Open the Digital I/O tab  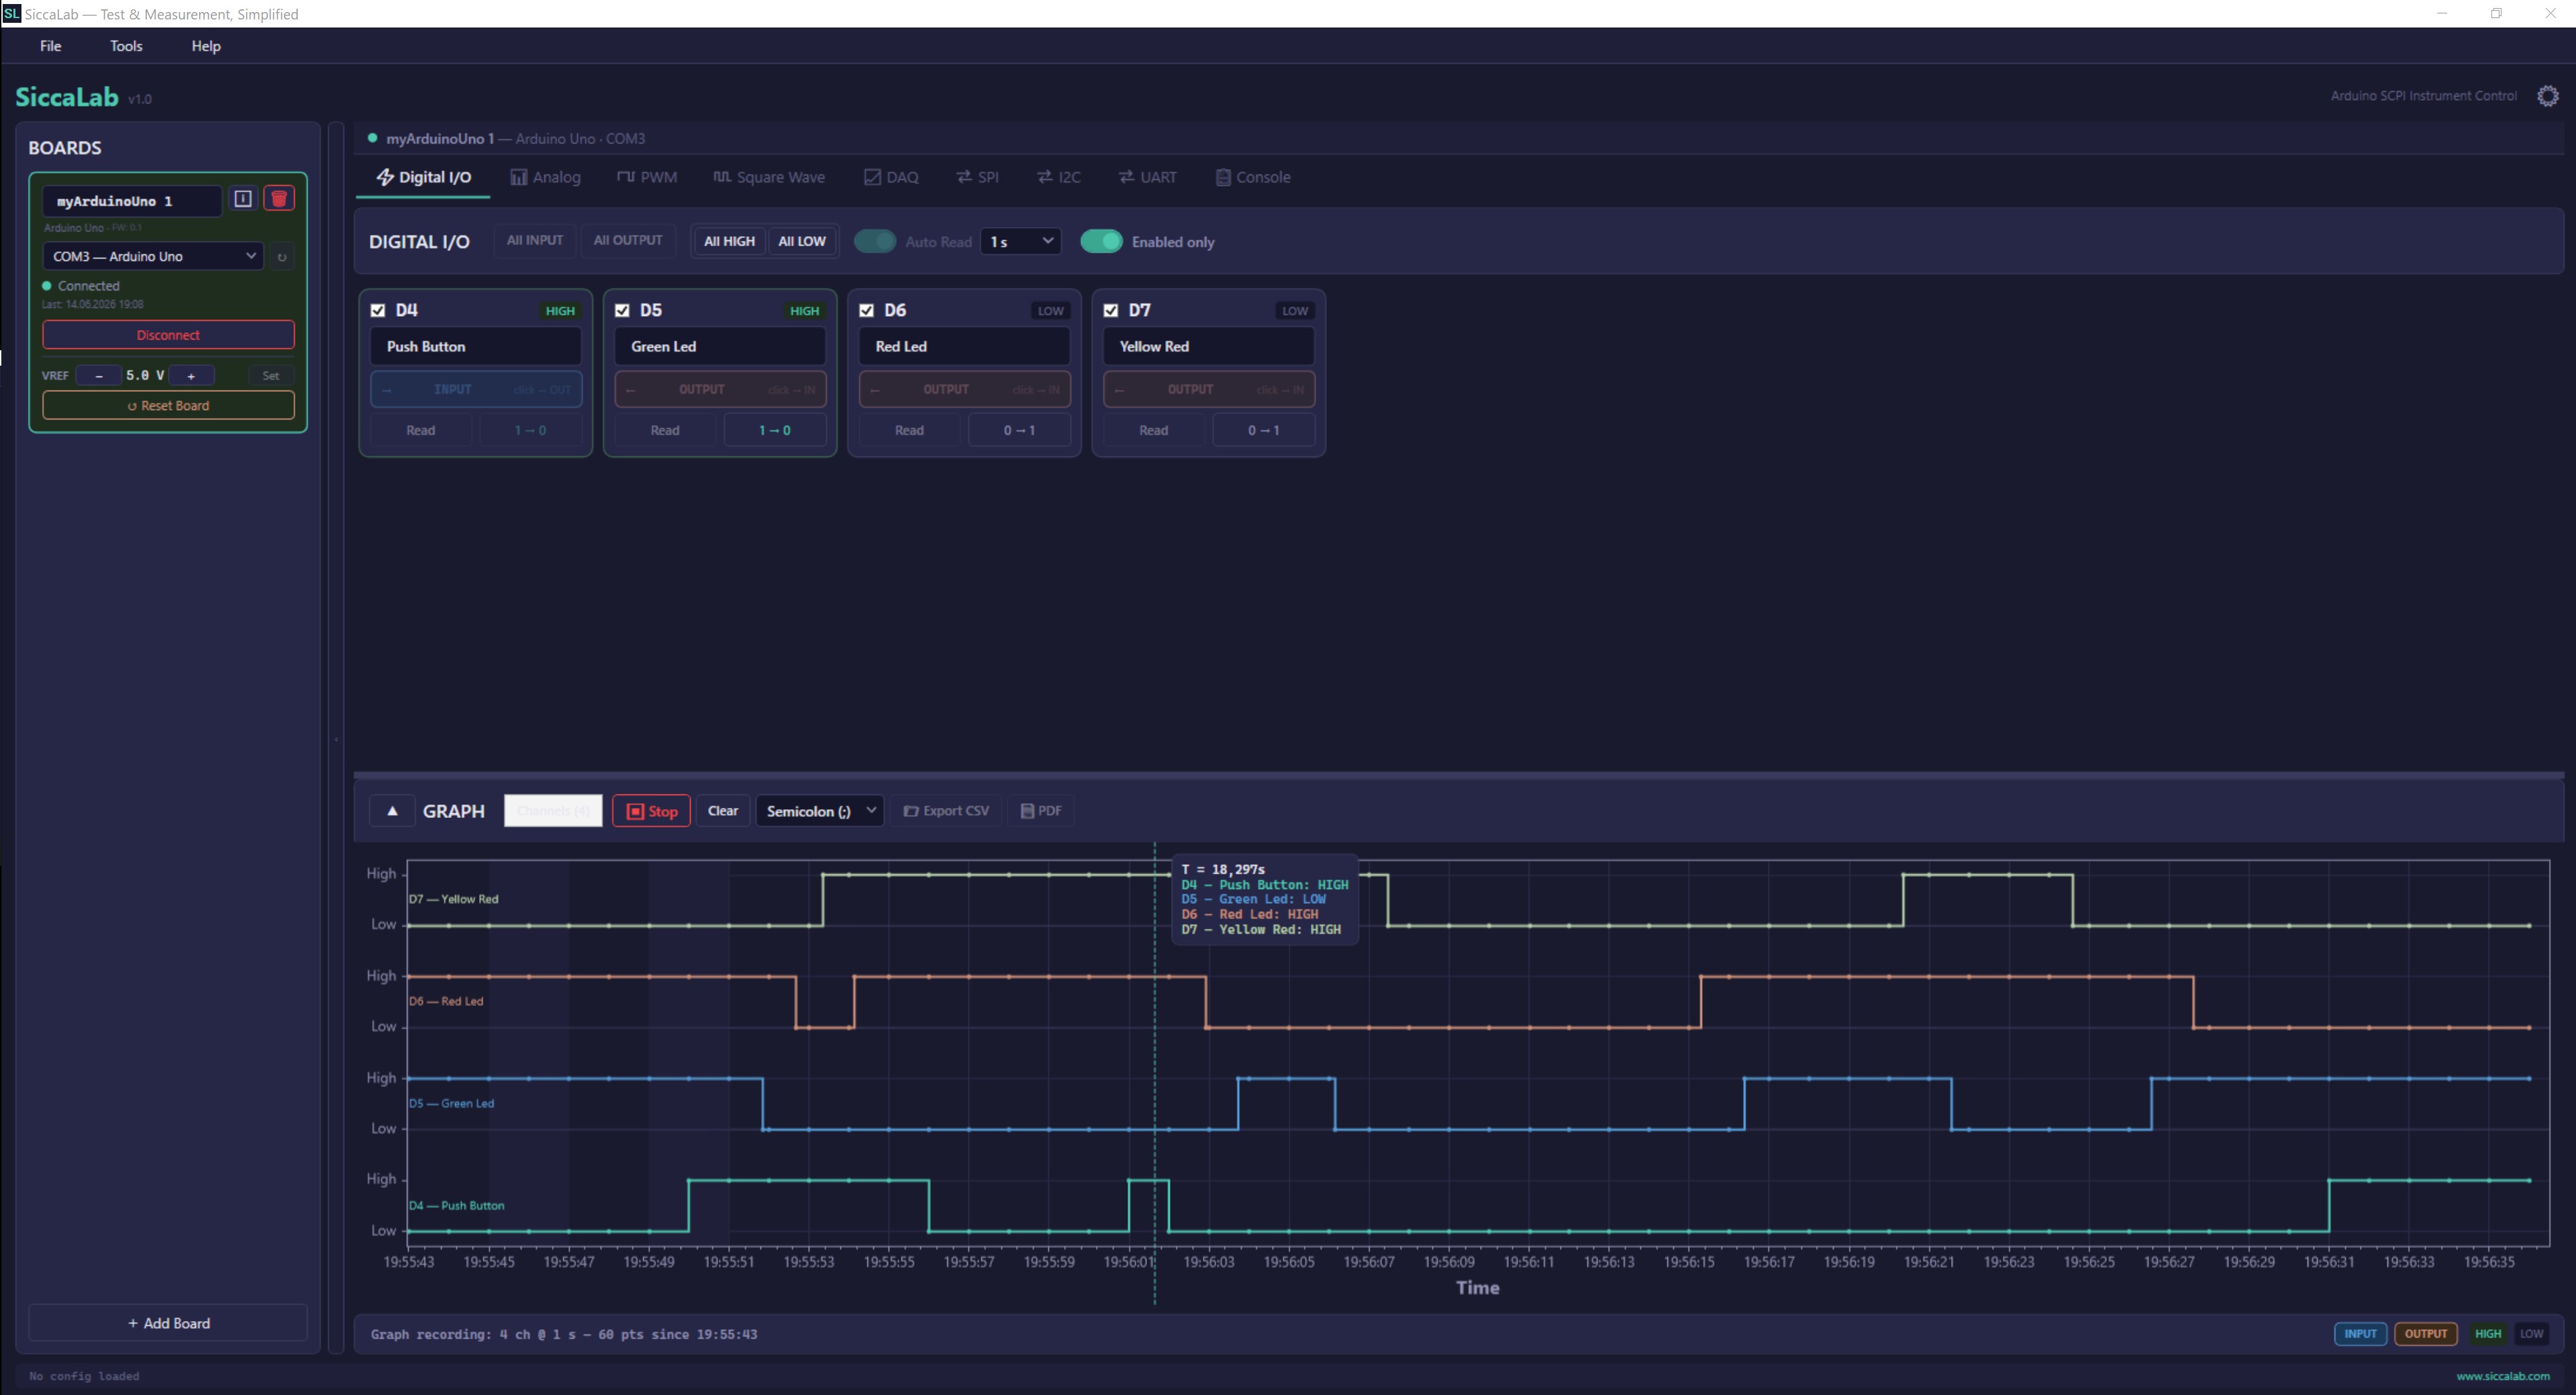[423, 177]
